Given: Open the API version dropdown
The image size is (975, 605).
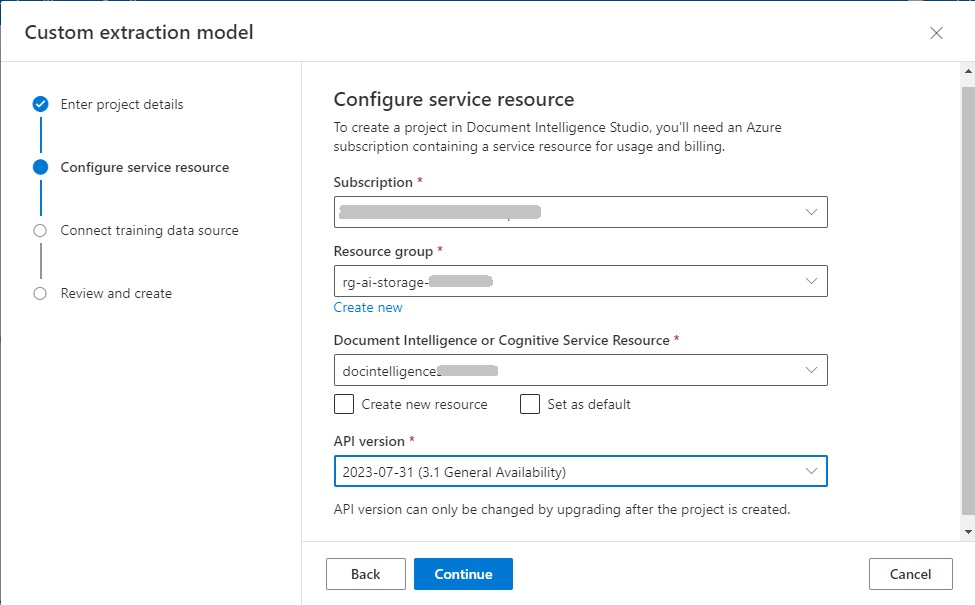Looking at the screenshot, I should pyautogui.click(x=580, y=471).
